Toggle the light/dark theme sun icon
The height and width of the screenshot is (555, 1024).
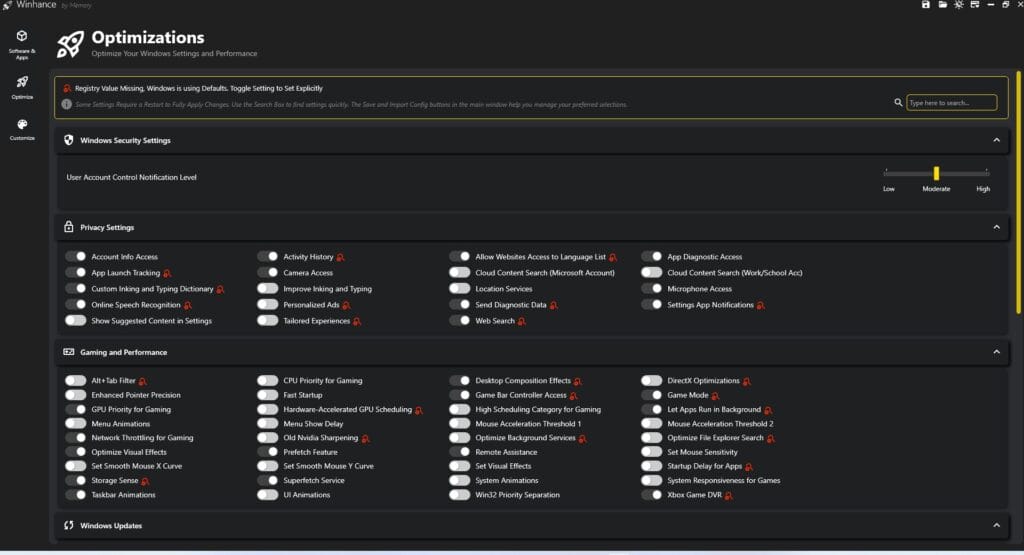tap(959, 5)
